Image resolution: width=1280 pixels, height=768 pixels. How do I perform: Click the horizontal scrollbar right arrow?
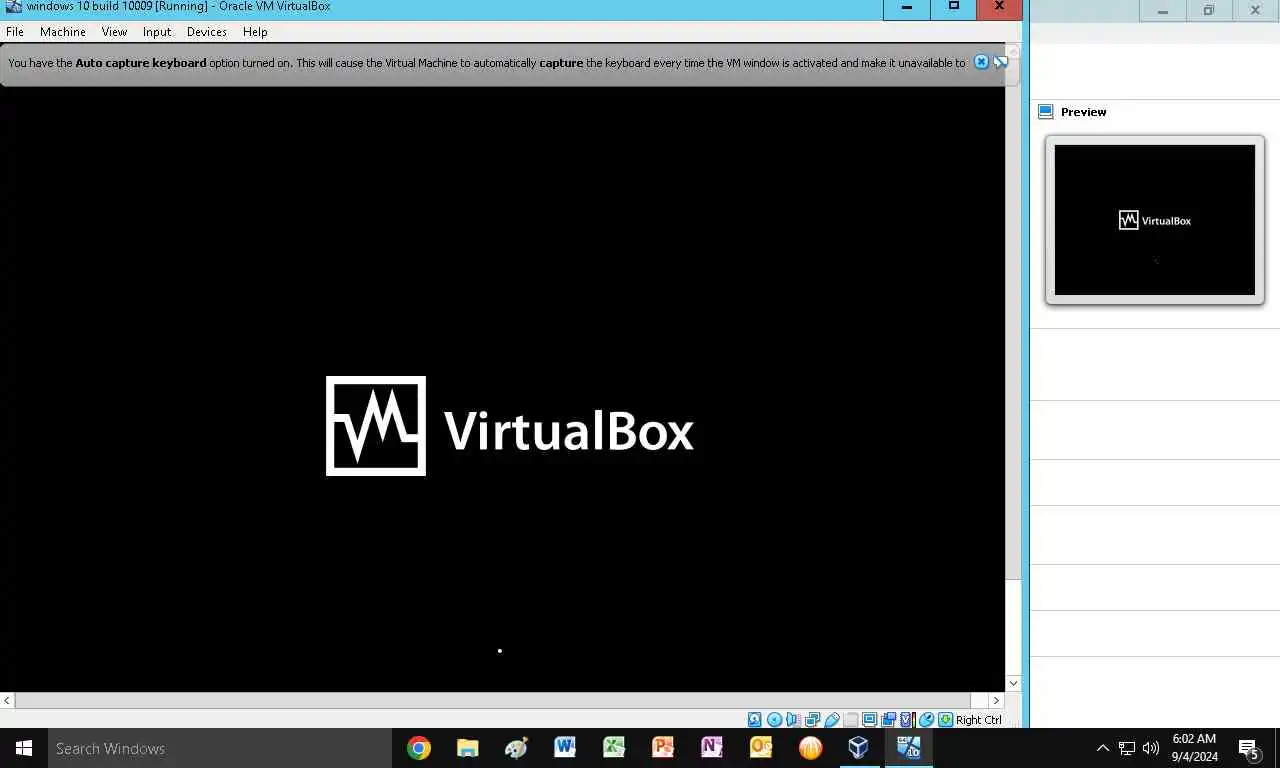point(996,701)
